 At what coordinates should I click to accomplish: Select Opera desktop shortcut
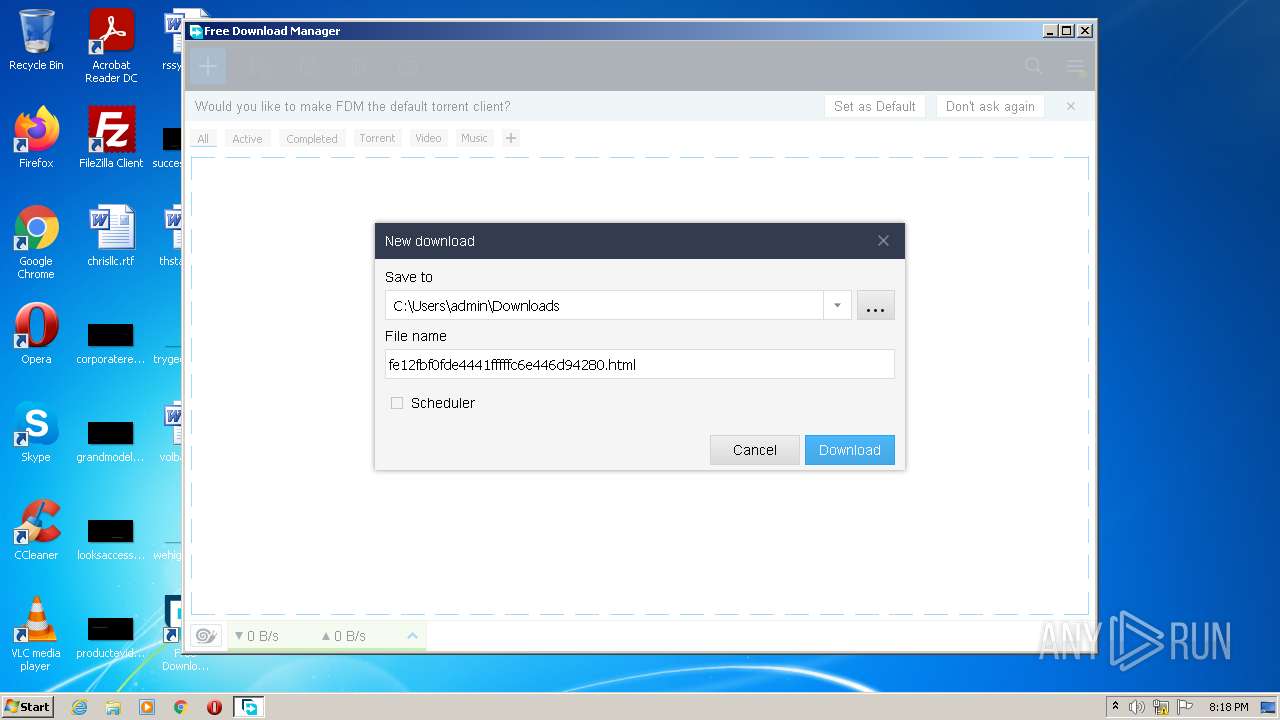(36, 333)
